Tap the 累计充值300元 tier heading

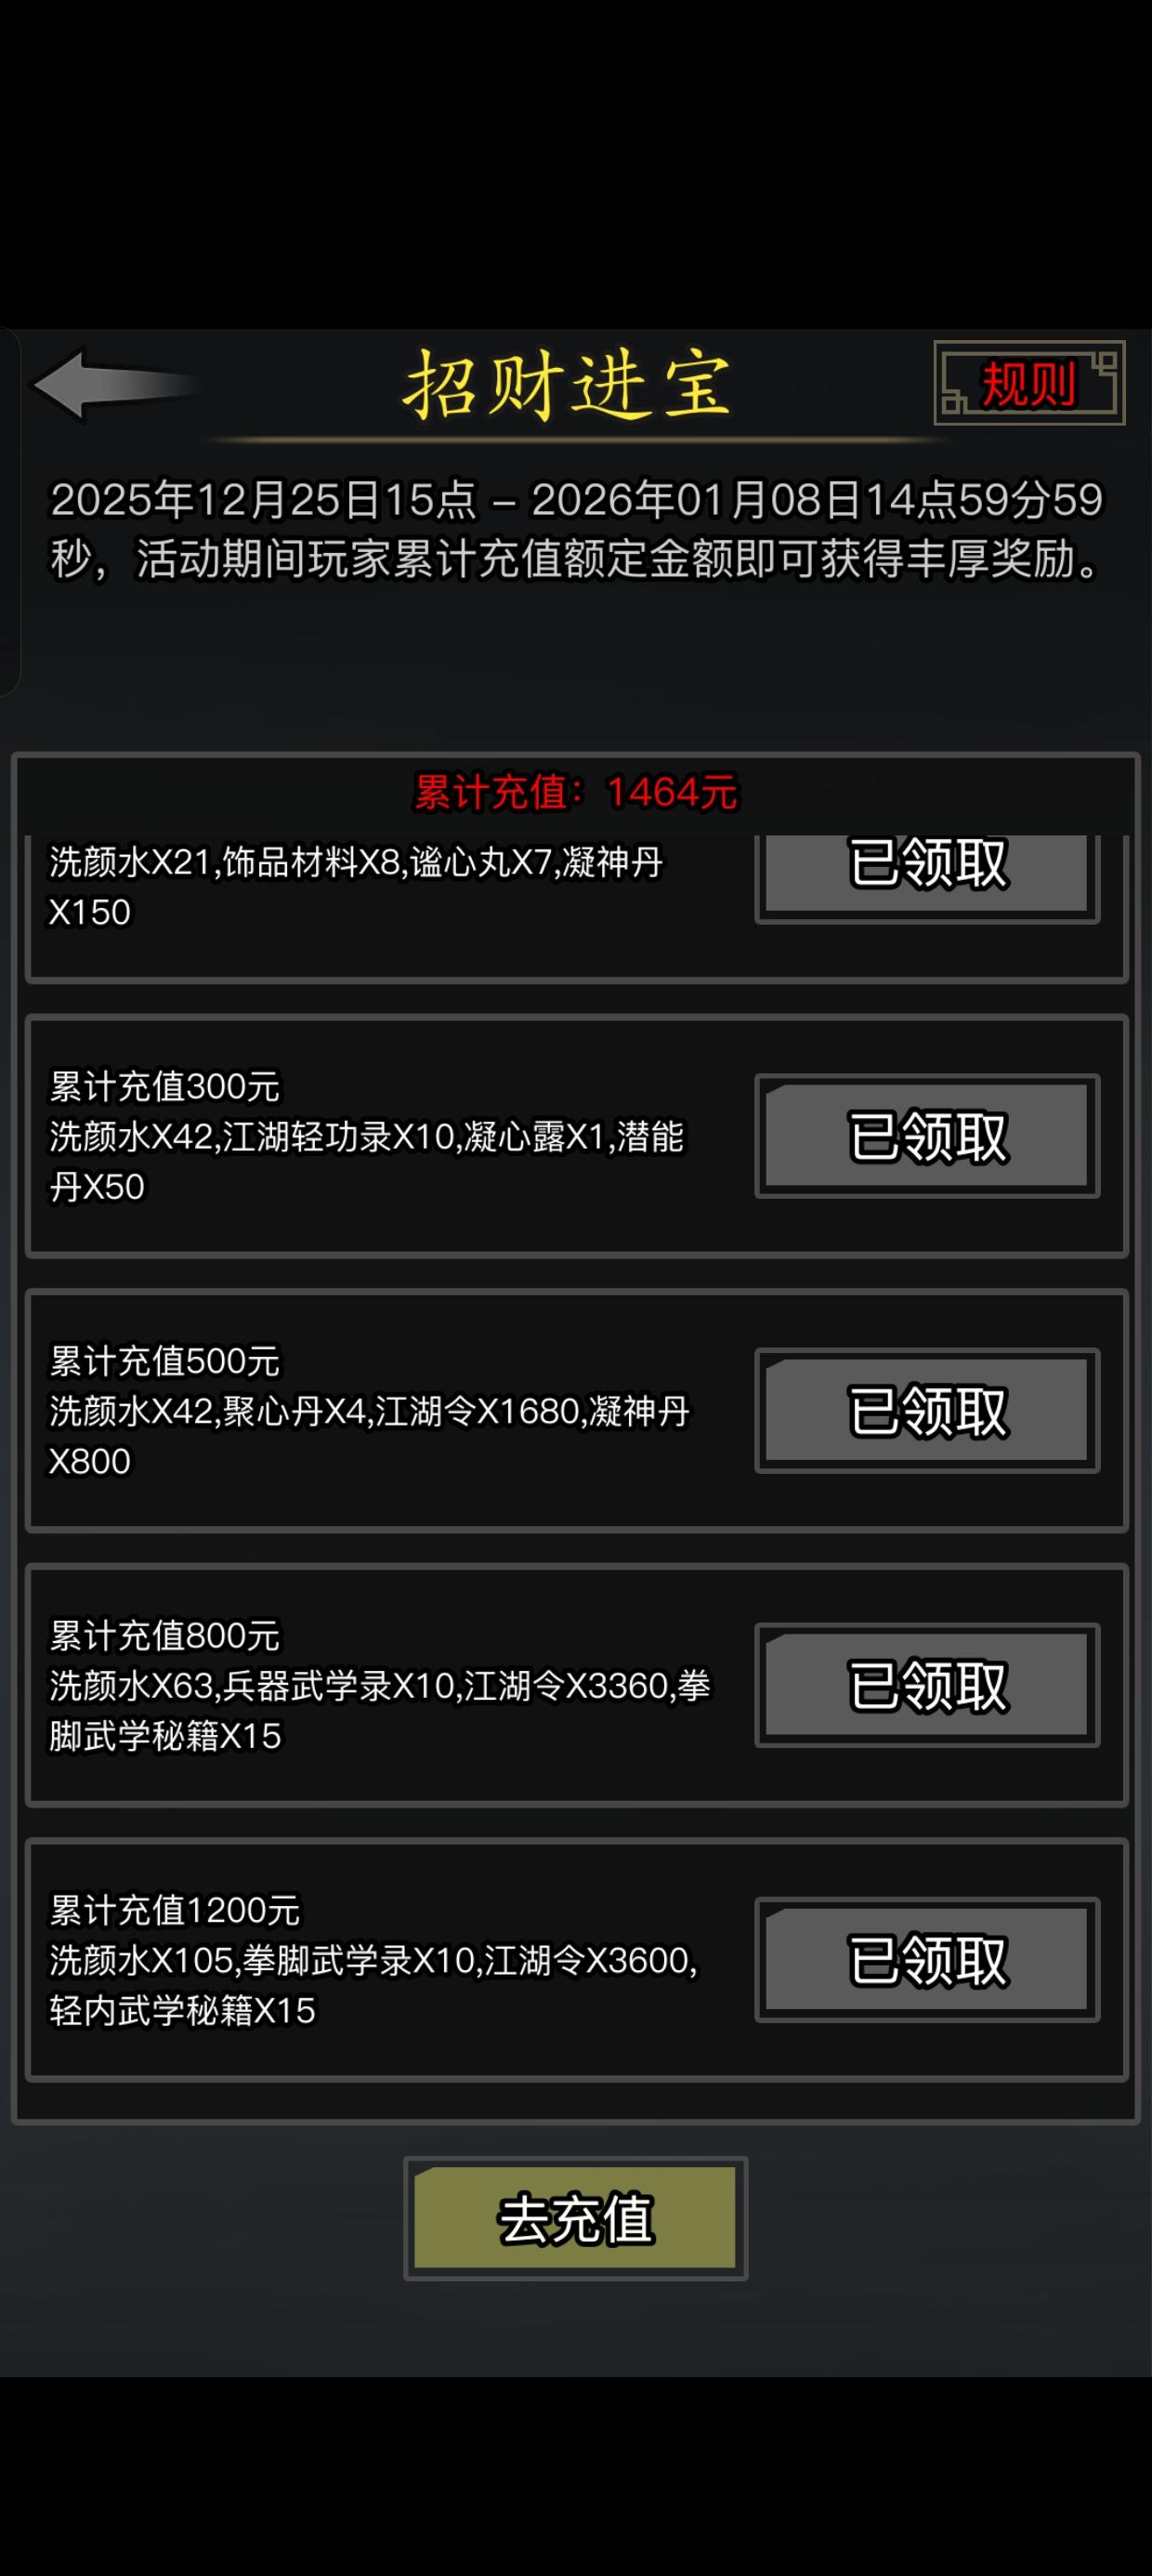pos(165,1086)
